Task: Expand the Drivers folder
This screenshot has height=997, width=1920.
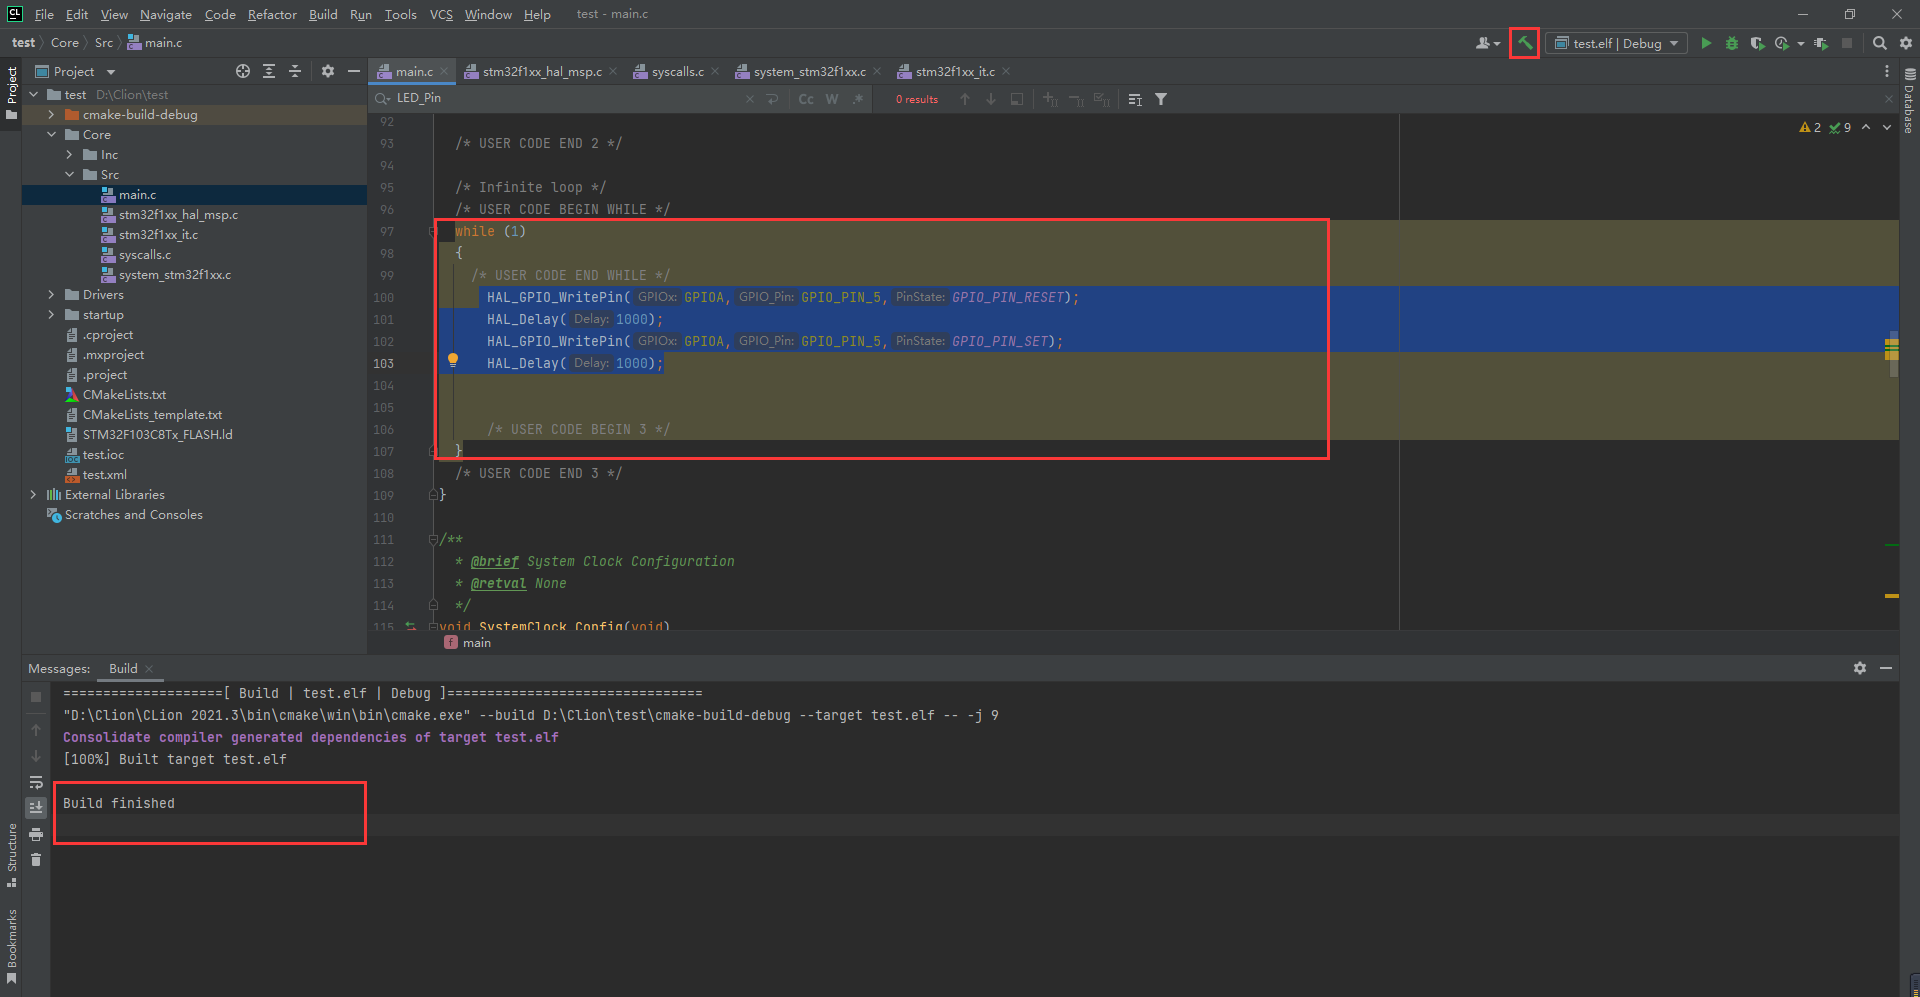Action: click(x=51, y=295)
